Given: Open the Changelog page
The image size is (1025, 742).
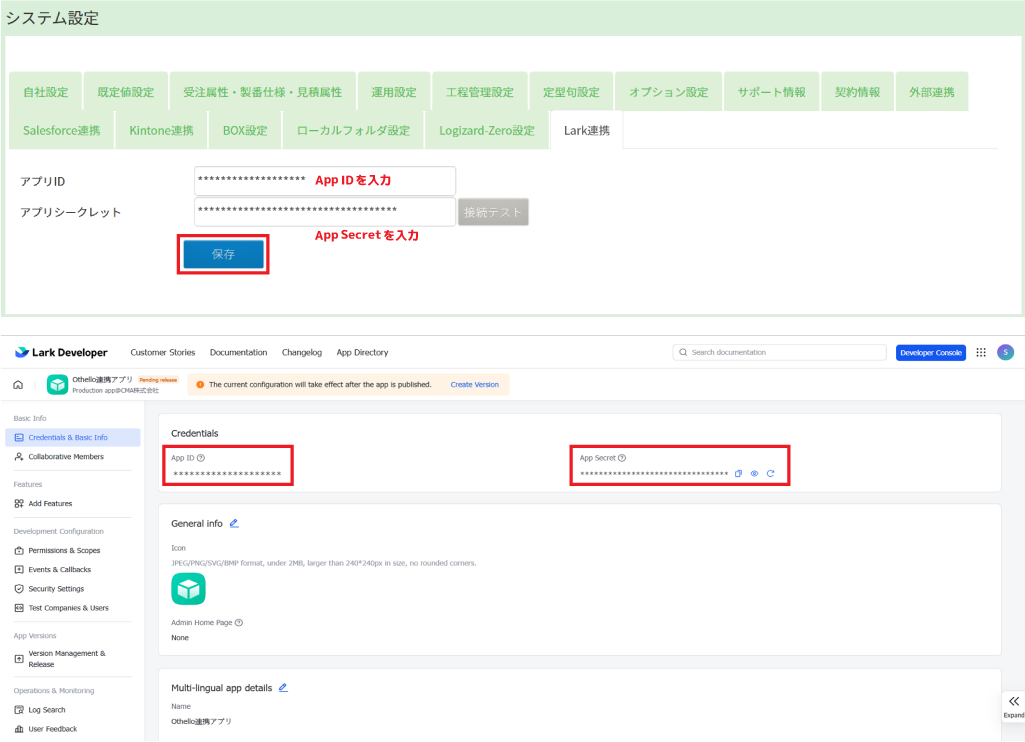Looking at the screenshot, I should [302, 352].
